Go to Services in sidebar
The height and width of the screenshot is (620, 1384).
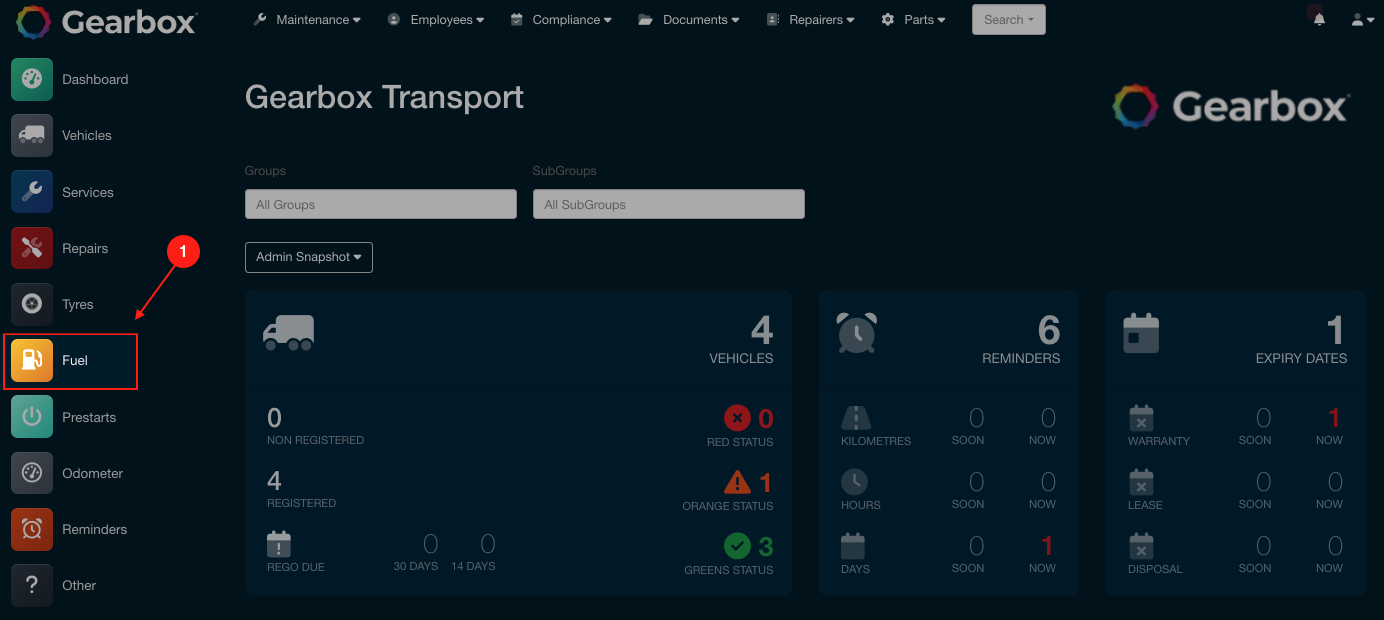88,192
